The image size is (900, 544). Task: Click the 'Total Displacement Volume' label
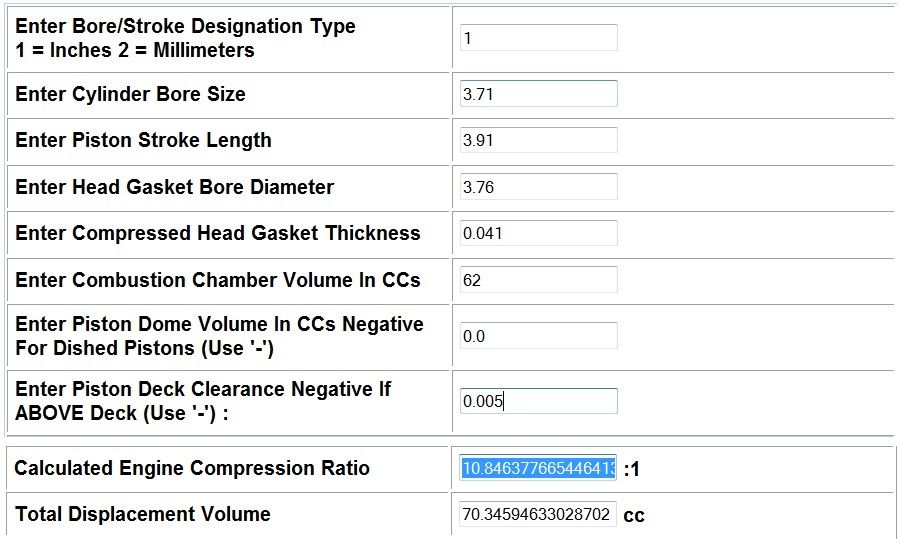(x=143, y=514)
